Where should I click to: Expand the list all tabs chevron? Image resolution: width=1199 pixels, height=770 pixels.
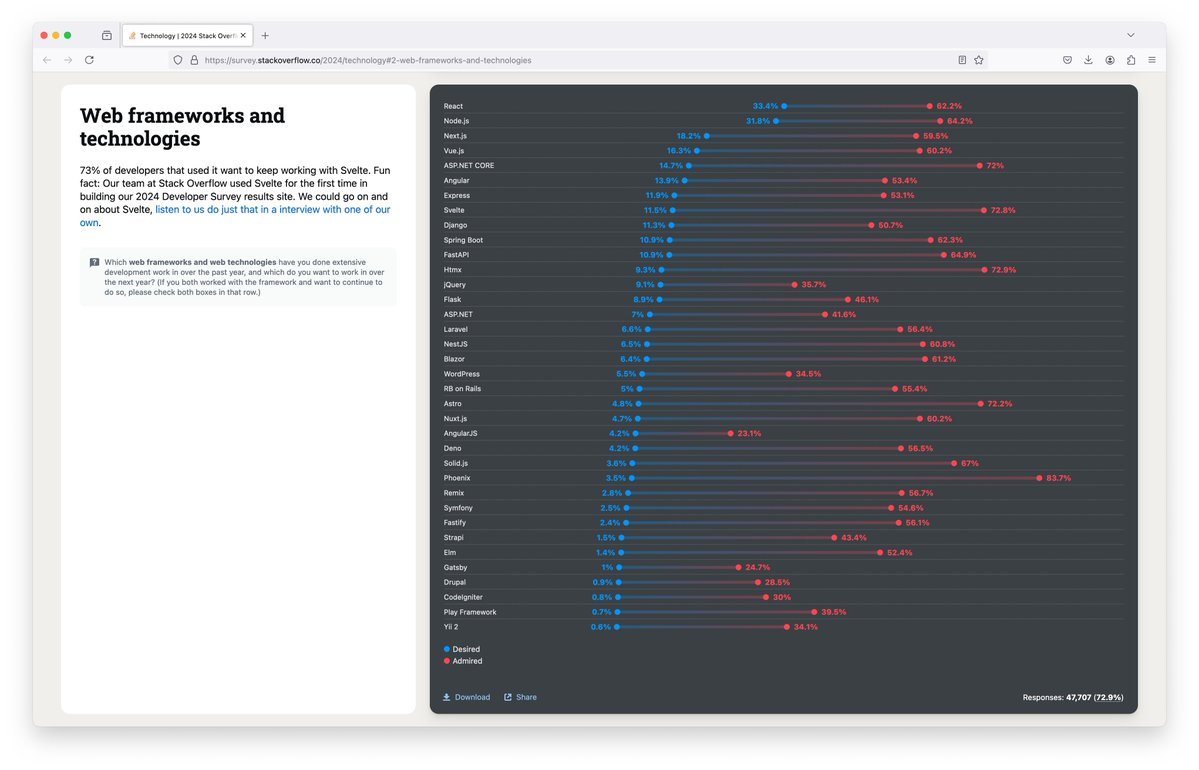click(x=1130, y=35)
